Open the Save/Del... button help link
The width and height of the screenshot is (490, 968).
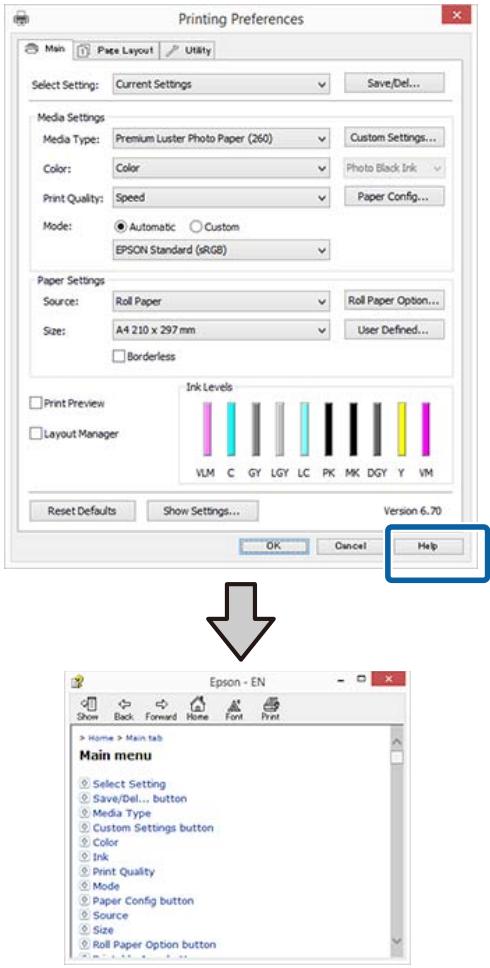click(139, 798)
